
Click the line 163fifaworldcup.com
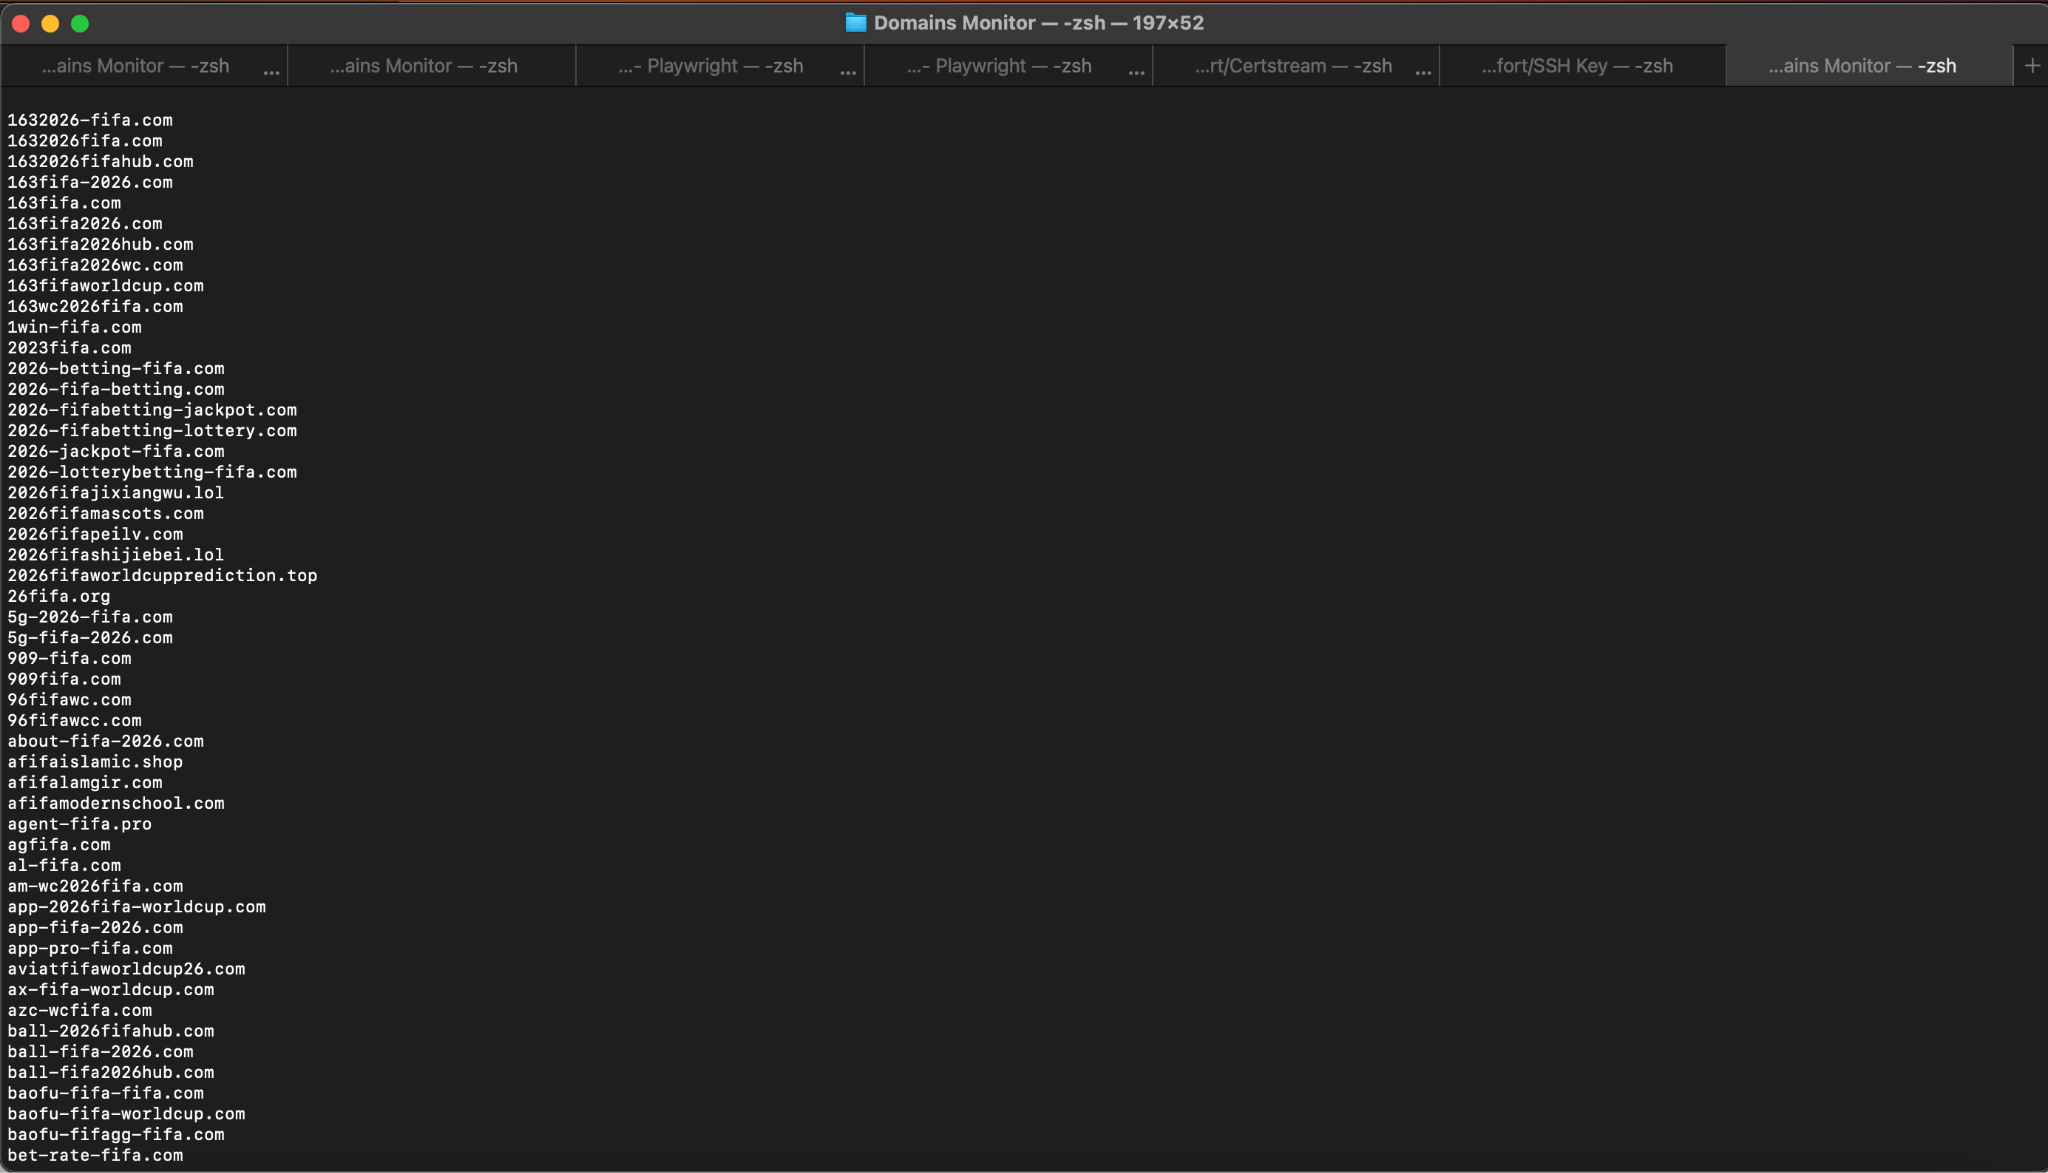[x=106, y=286]
